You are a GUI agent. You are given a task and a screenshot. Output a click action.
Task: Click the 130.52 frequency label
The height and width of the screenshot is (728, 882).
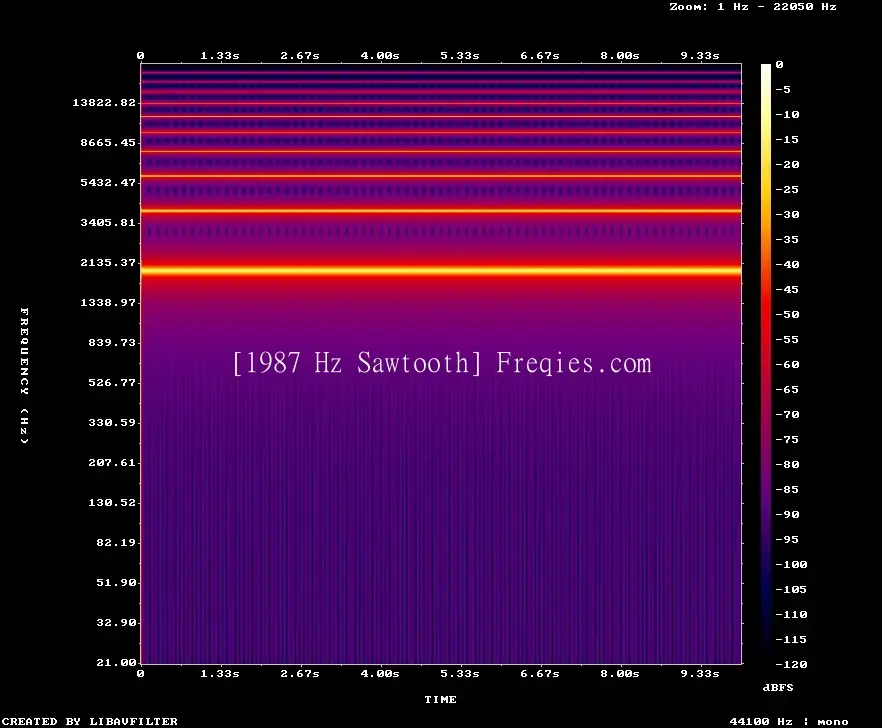click(112, 502)
